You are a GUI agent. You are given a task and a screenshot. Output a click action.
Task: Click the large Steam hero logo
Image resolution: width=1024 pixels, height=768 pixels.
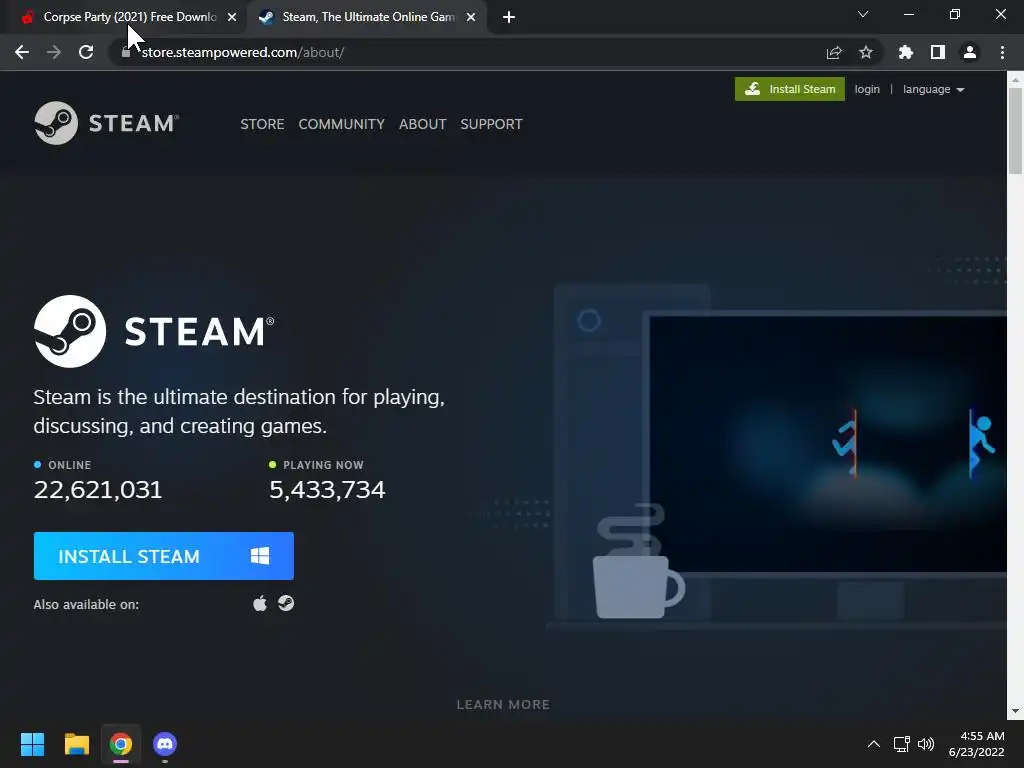point(154,331)
